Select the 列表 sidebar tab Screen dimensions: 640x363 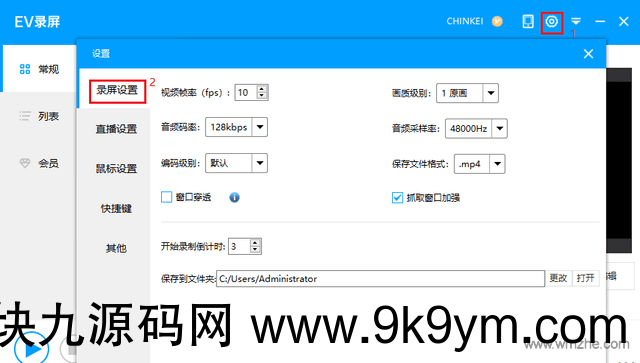39,116
